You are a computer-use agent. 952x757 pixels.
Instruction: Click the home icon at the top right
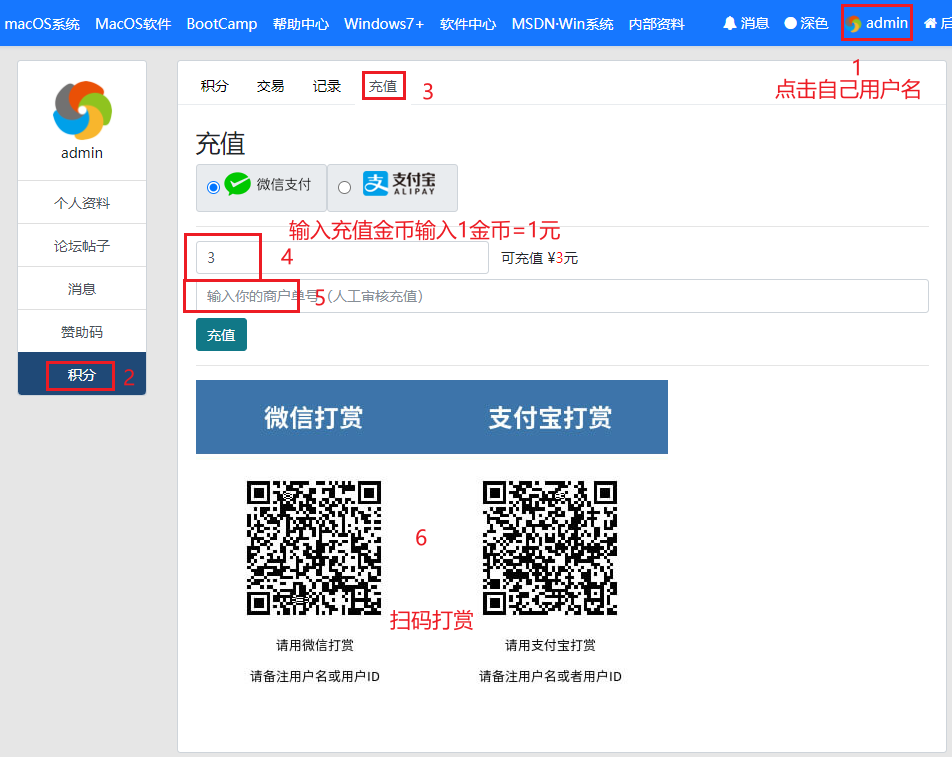click(x=930, y=23)
